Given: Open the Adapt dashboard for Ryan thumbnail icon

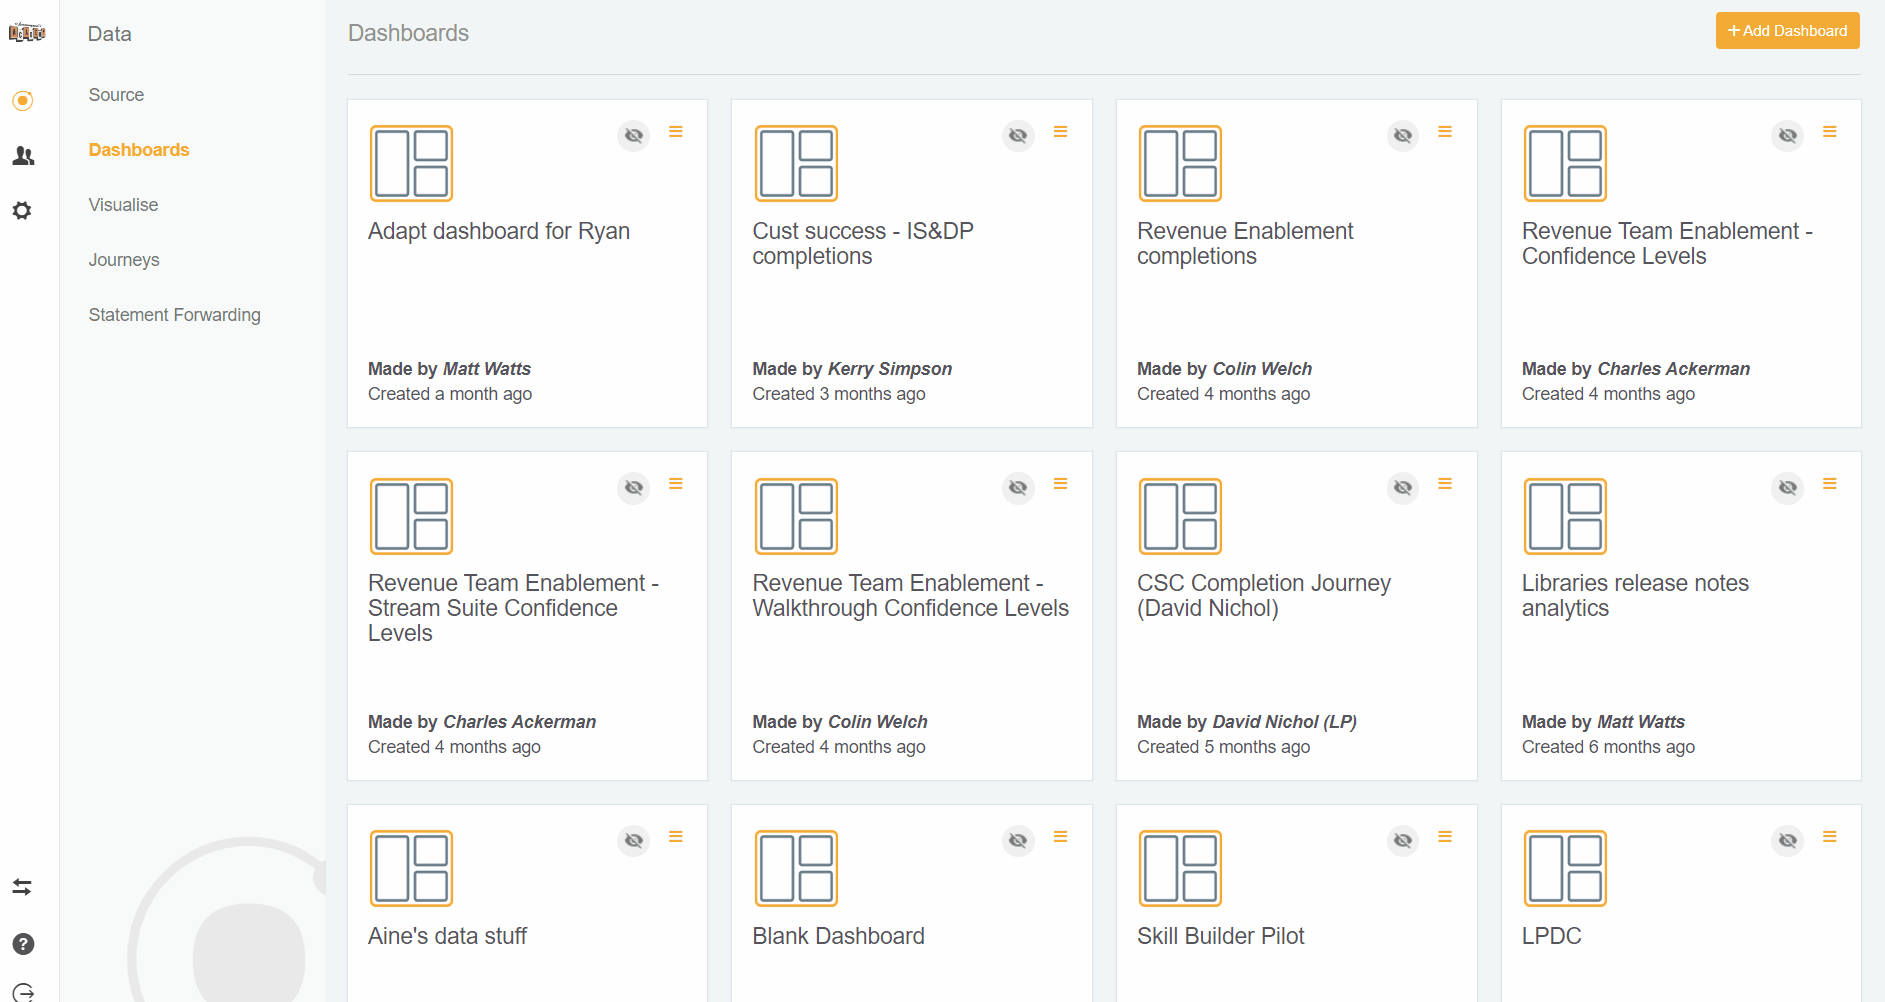Looking at the screenshot, I should [411, 163].
